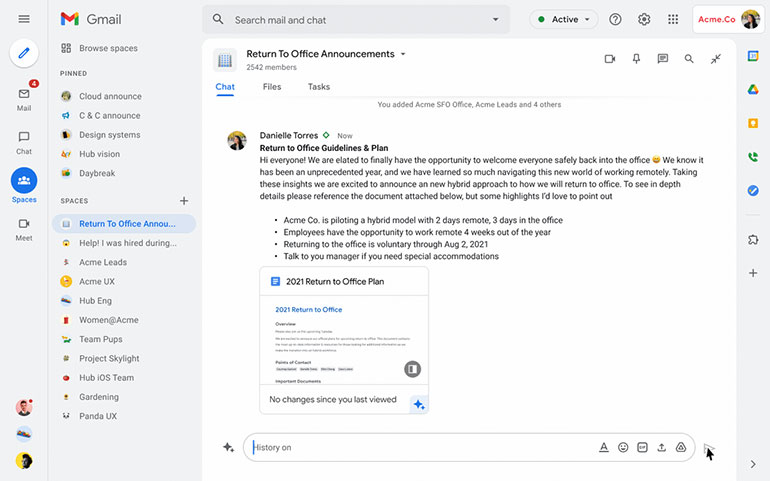
Task: Open Settings gear icon
Action: 644,19
